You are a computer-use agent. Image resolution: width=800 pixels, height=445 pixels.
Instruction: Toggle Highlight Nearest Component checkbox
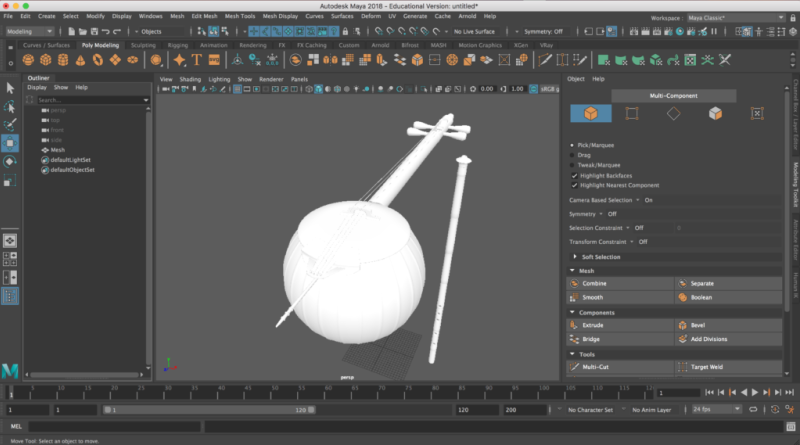pos(573,185)
